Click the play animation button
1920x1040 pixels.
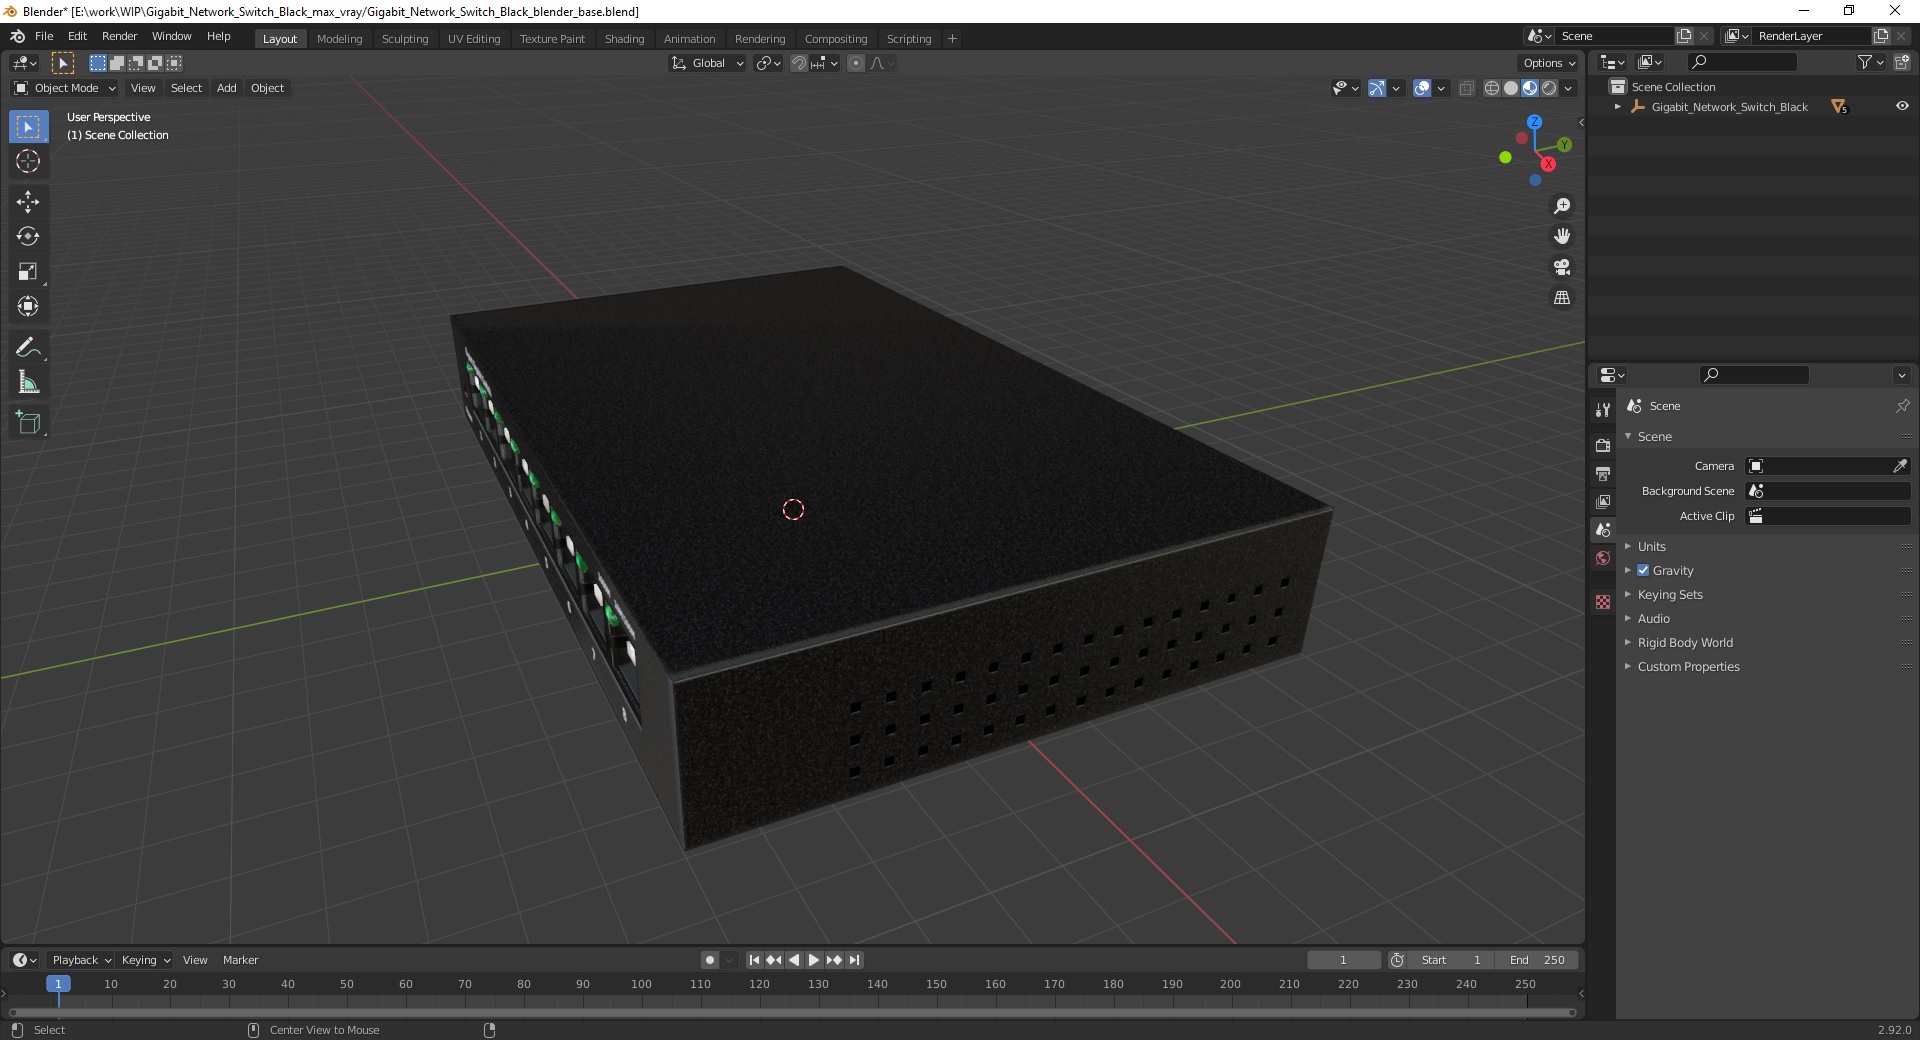[814, 960]
